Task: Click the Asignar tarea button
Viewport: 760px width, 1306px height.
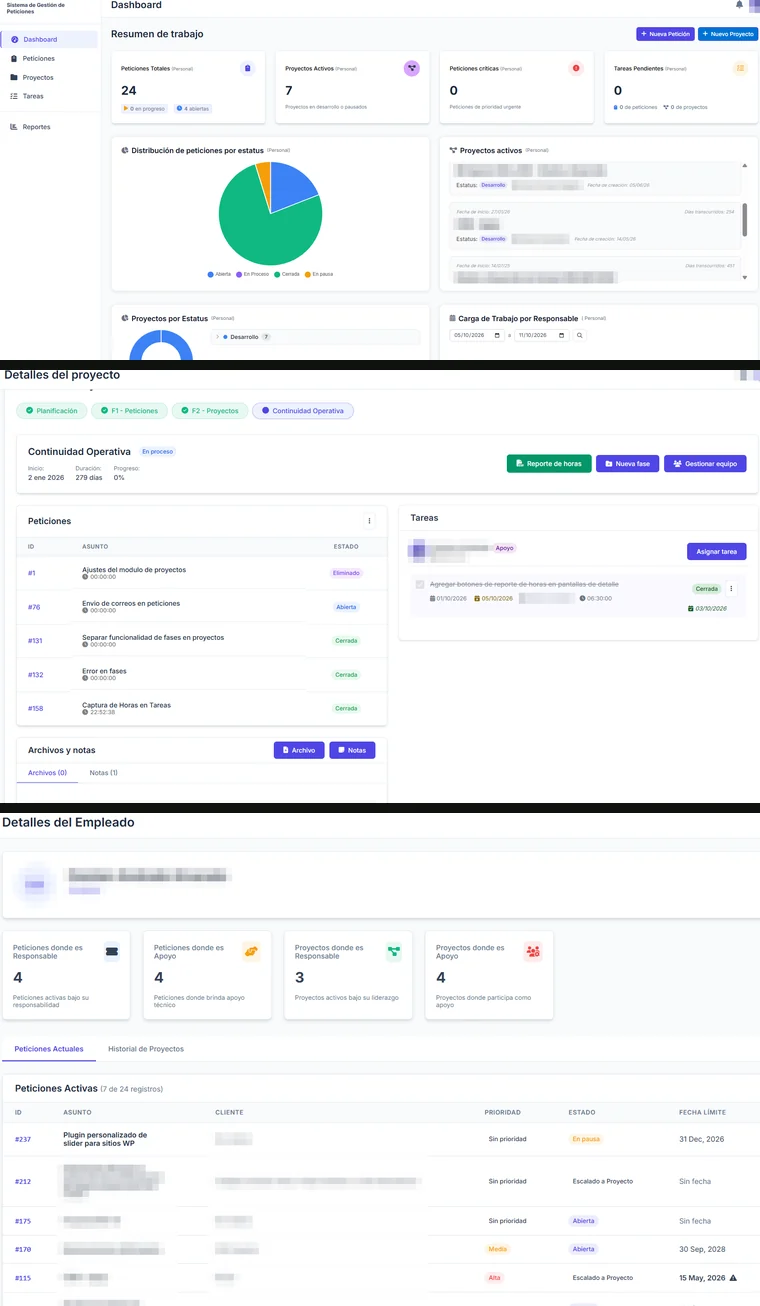Action: 717,551
